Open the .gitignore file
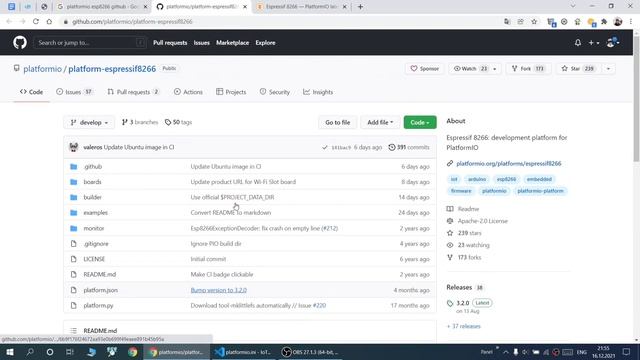 click(x=96, y=244)
